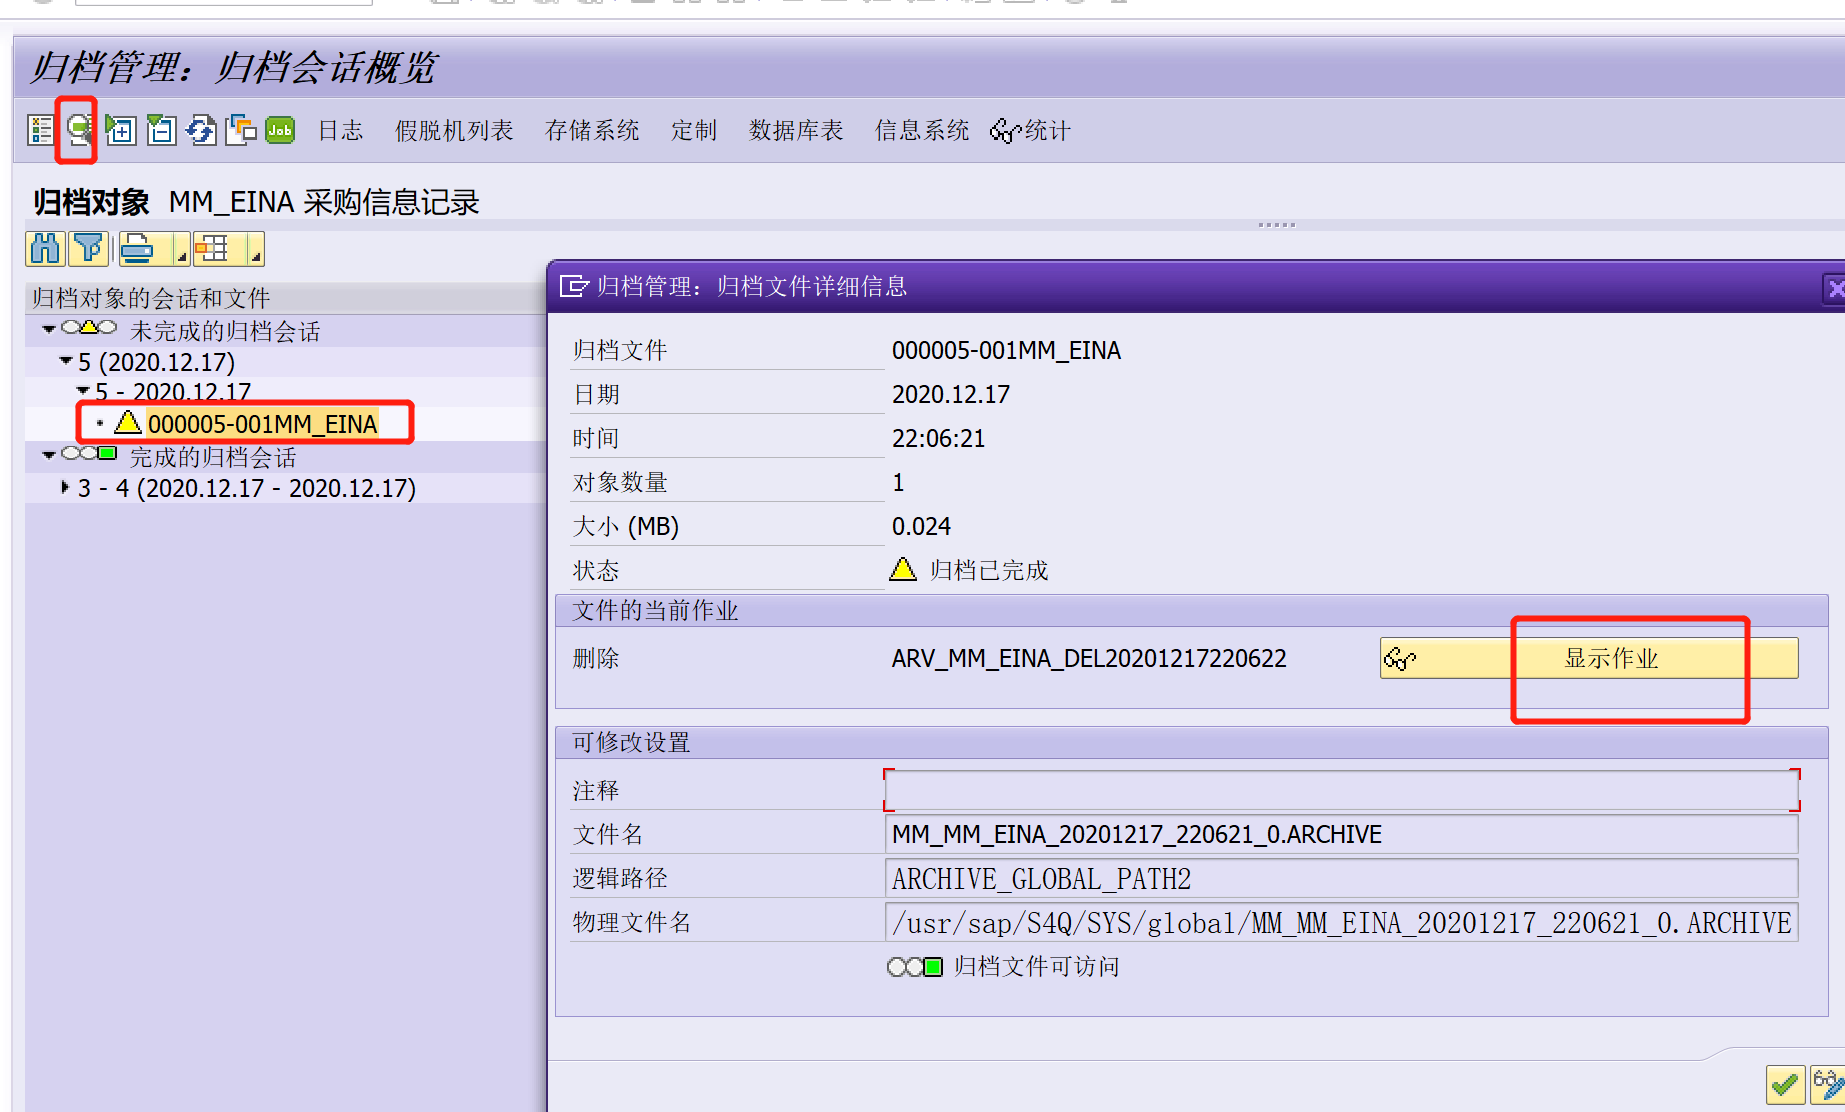Click the green checkmark confirm icon
This screenshot has height=1112, width=1845.
pyautogui.click(x=1785, y=1085)
